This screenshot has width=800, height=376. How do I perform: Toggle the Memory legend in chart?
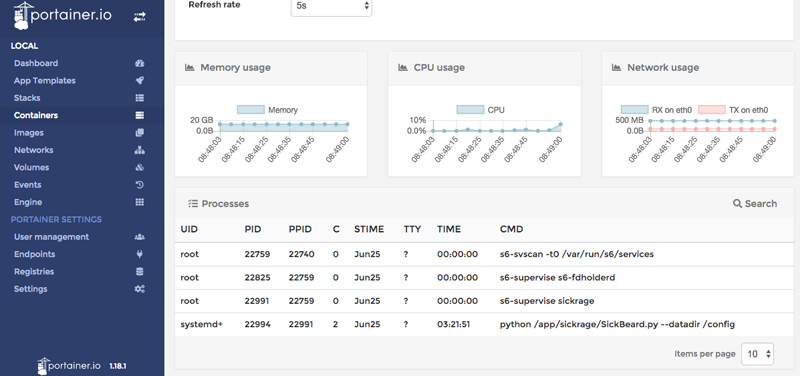tap(267, 110)
